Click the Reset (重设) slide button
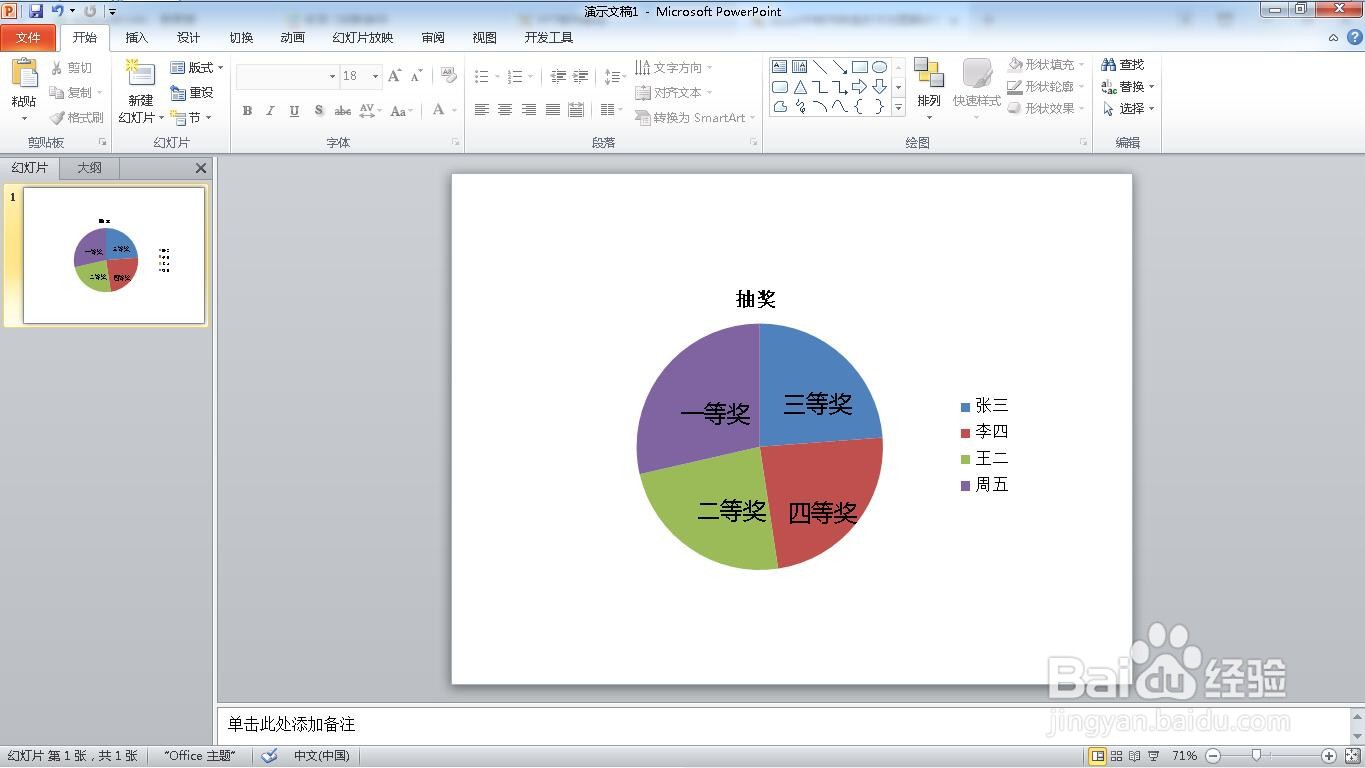The image size is (1365, 768). pos(192,92)
